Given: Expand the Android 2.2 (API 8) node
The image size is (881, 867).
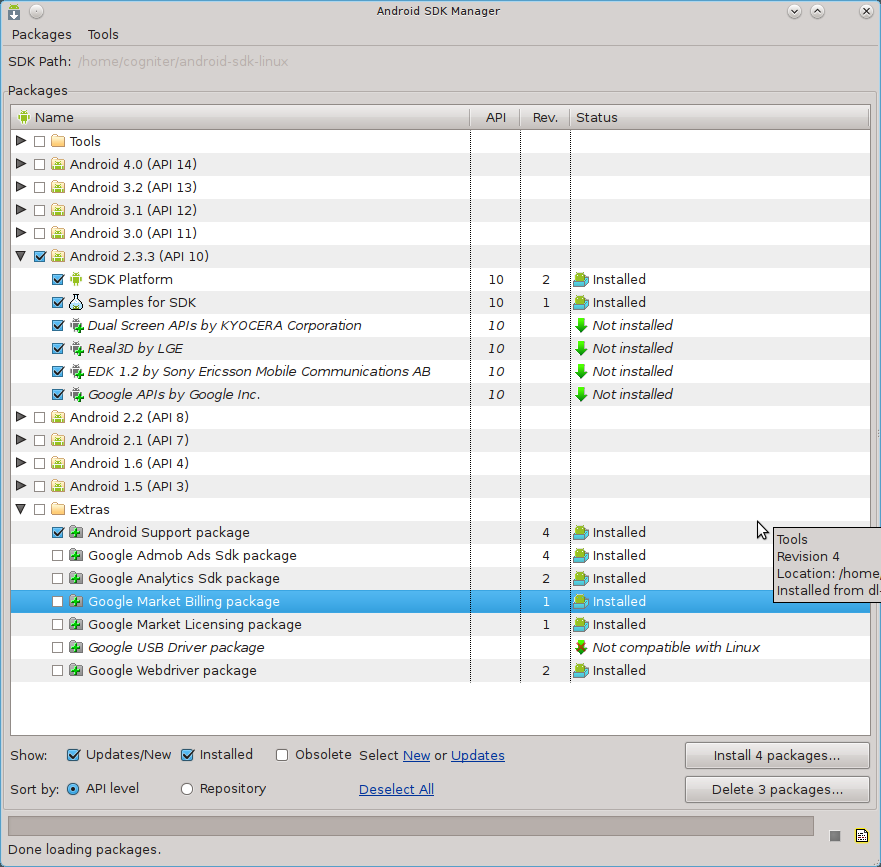Looking at the screenshot, I should (x=21, y=416).
